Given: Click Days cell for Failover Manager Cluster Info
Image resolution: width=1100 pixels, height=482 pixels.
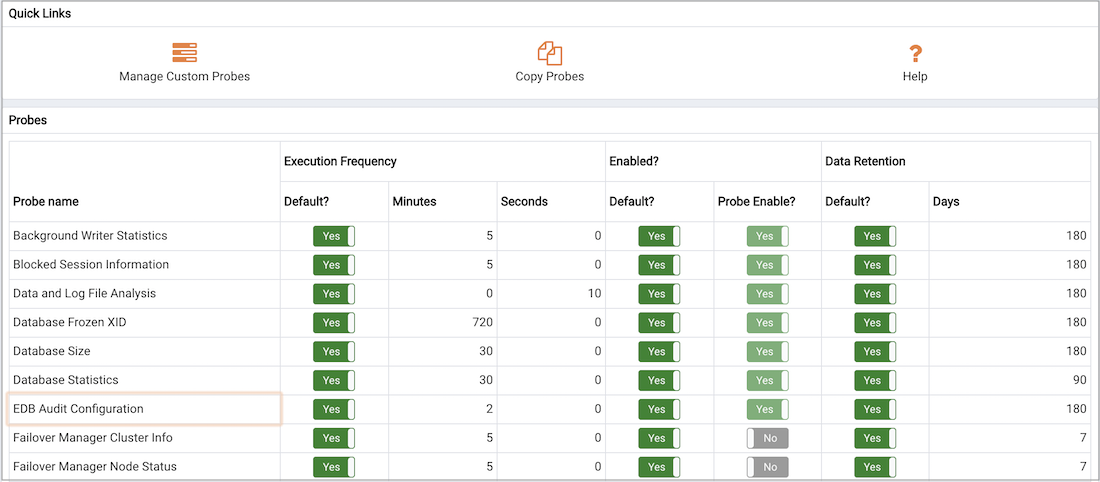Looking at the screenshot, I should point(1010,438).
